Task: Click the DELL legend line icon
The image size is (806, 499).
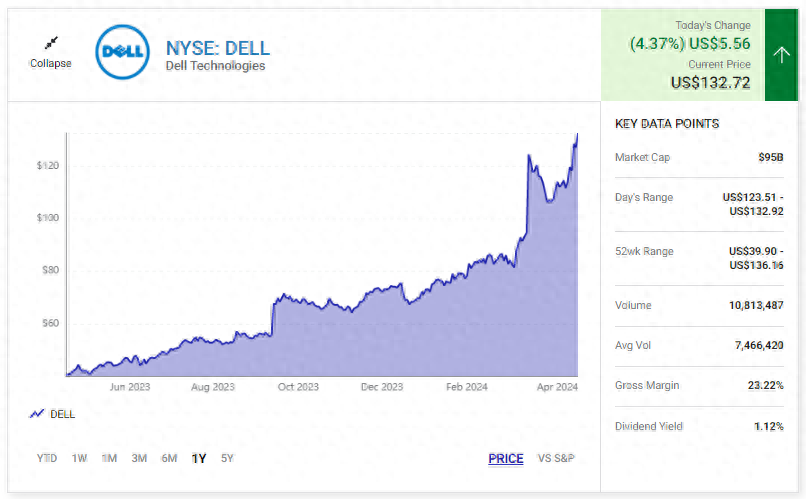Action: [37, 413]
